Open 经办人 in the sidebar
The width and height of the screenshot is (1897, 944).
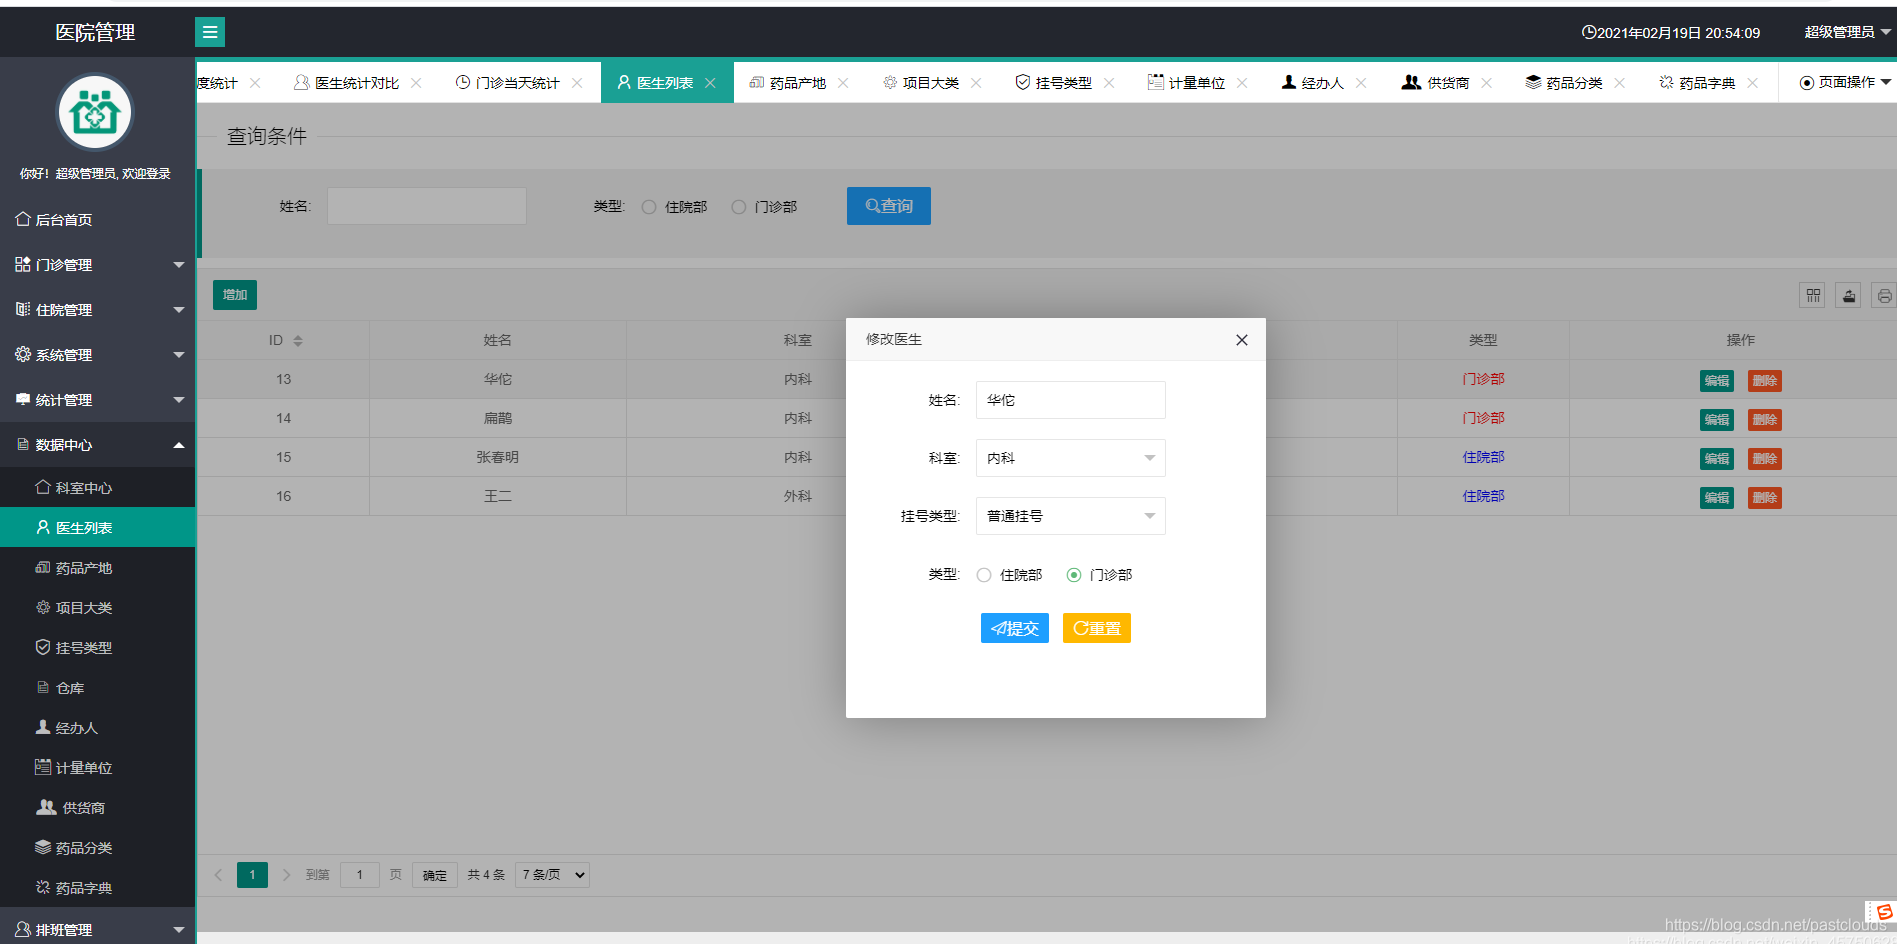click(97, 728)
